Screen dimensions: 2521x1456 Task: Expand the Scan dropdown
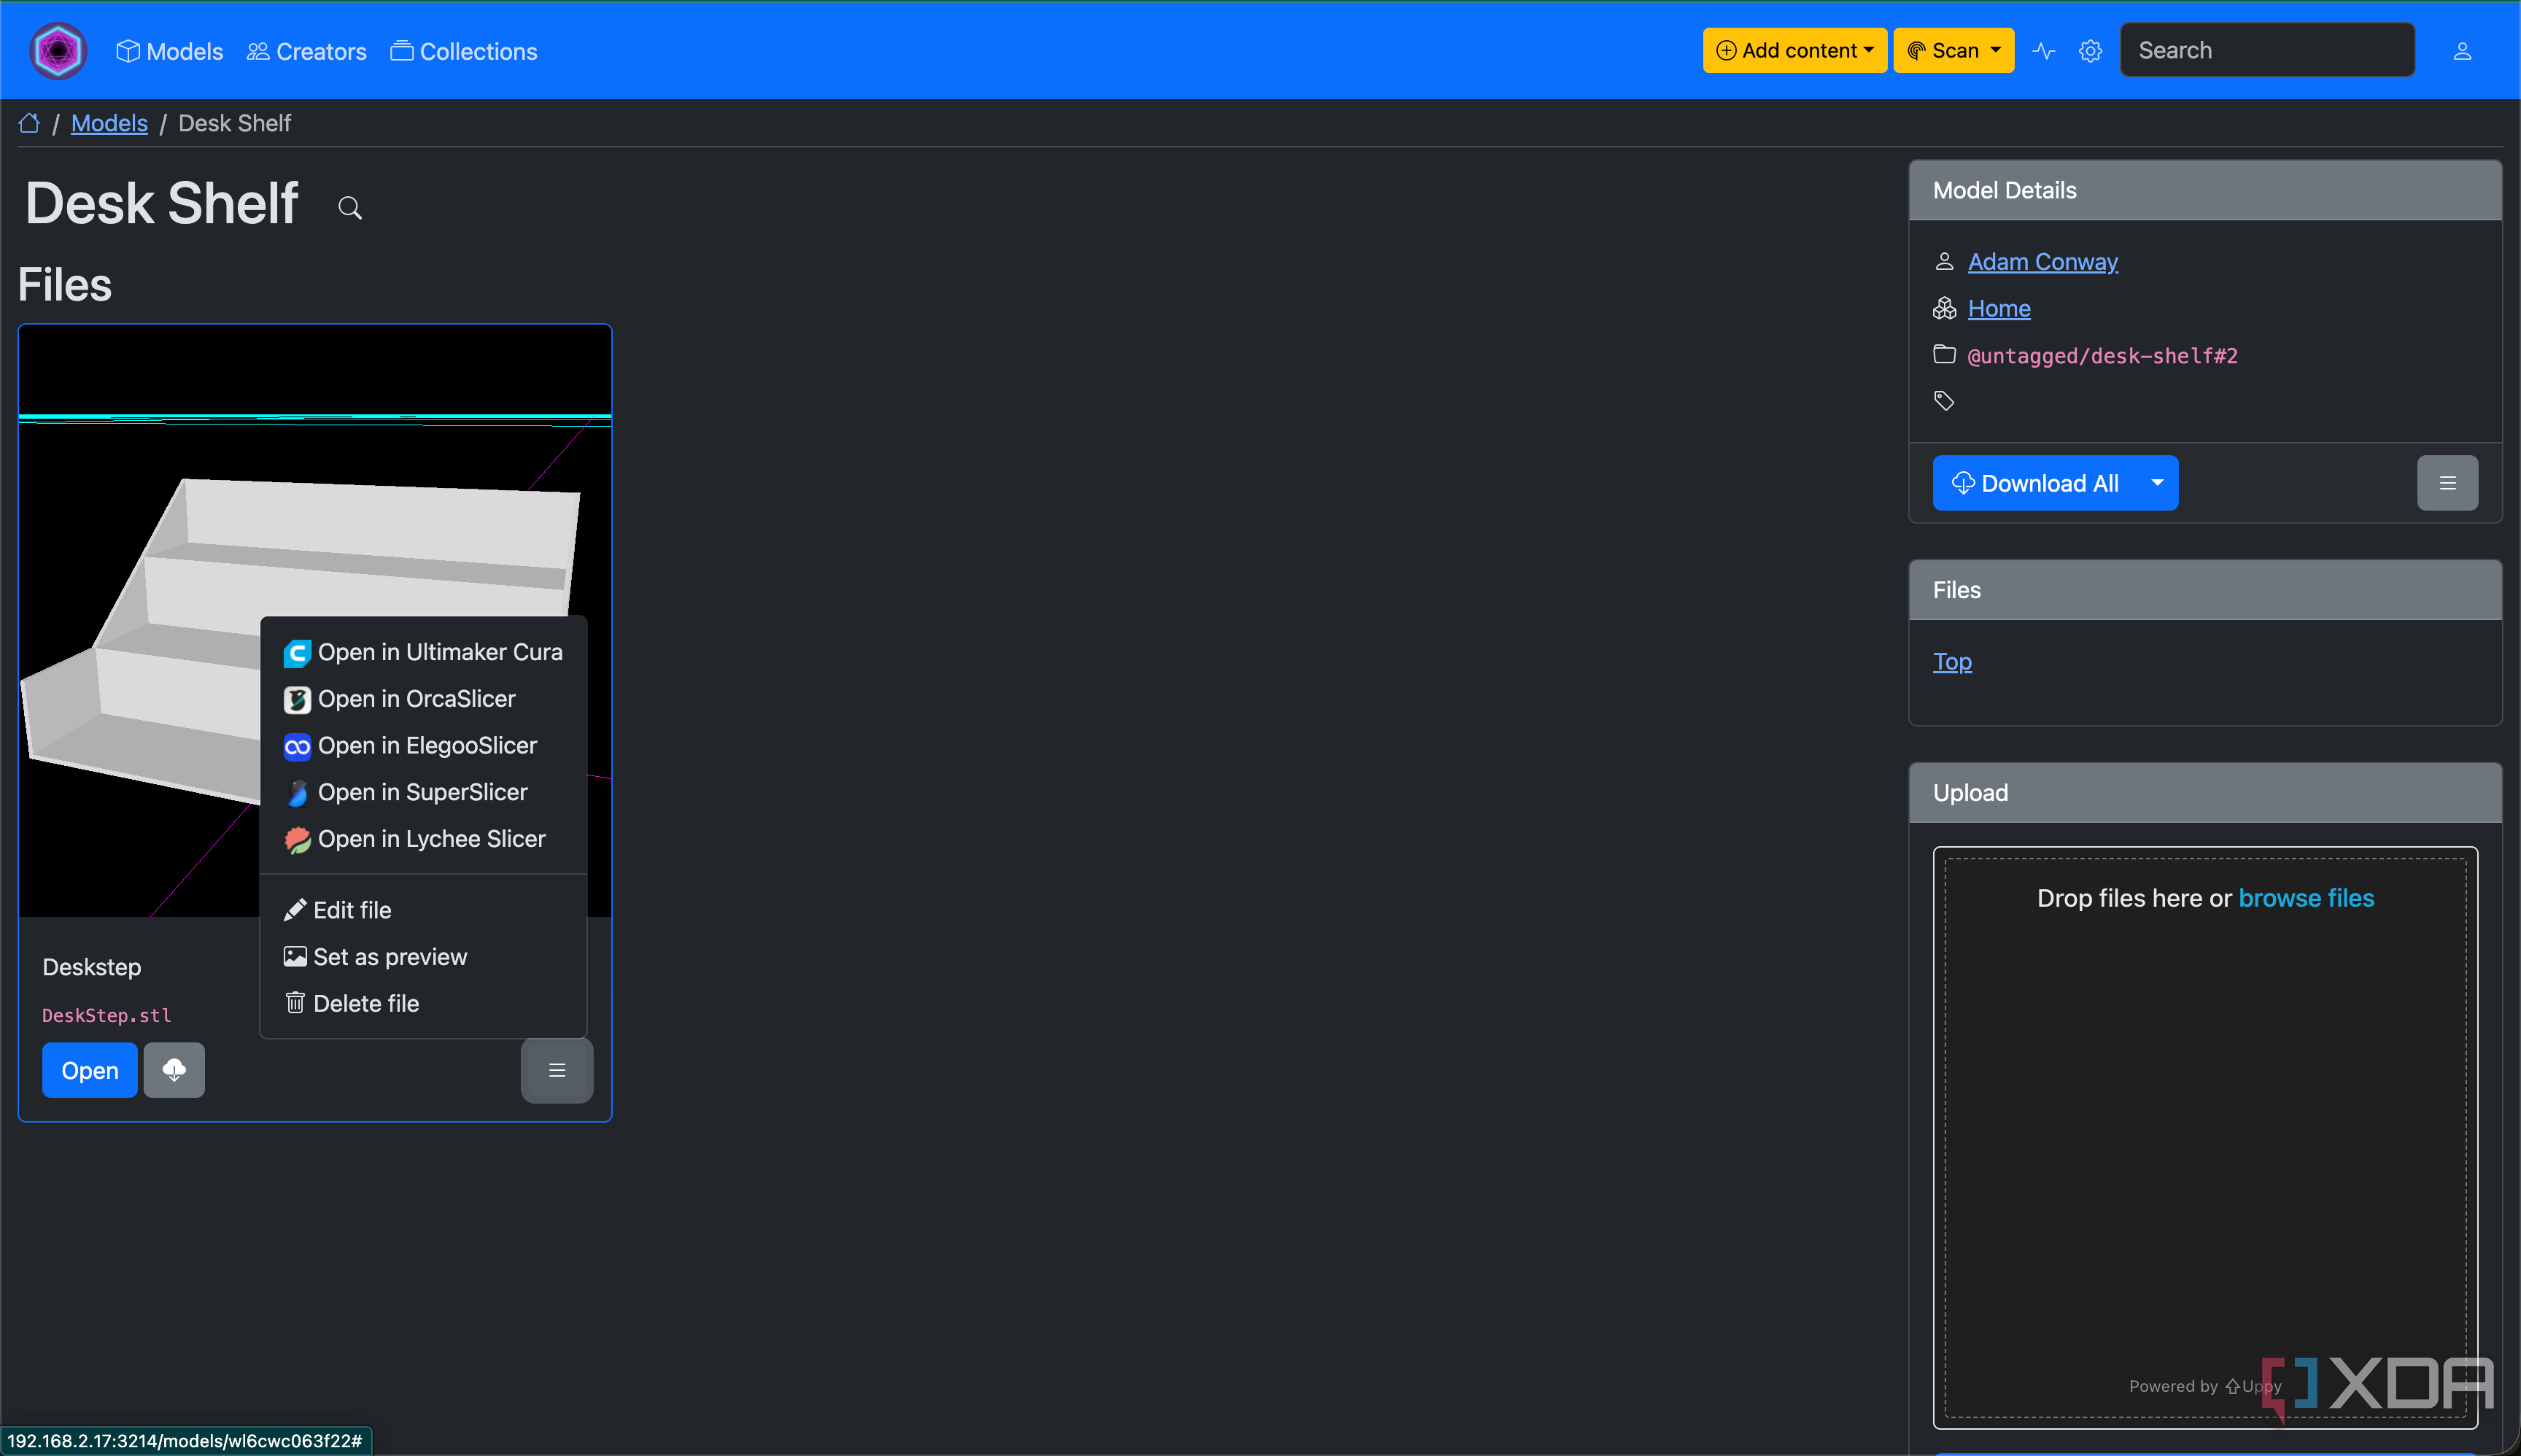(1953, 50)
